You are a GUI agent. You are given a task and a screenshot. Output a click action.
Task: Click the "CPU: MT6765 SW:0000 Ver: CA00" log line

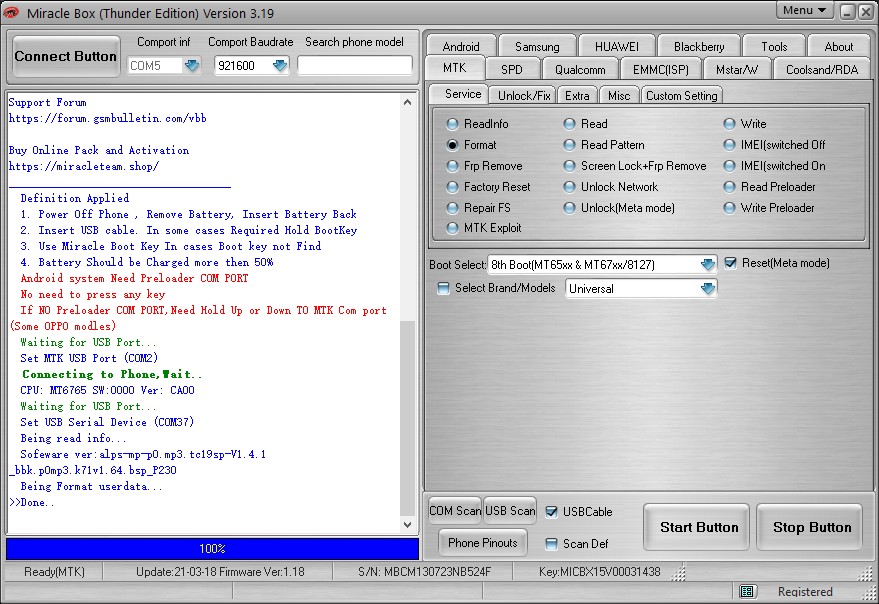[108, 390]
